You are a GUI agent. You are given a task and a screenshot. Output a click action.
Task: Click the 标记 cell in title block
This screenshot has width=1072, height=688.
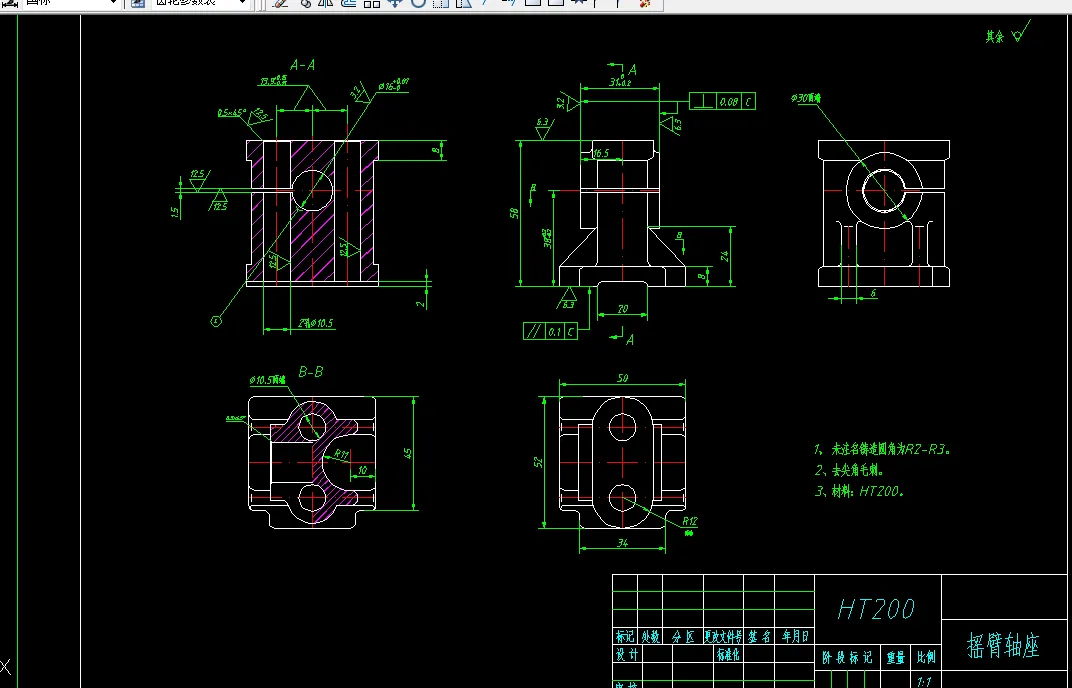coord(625,637)
